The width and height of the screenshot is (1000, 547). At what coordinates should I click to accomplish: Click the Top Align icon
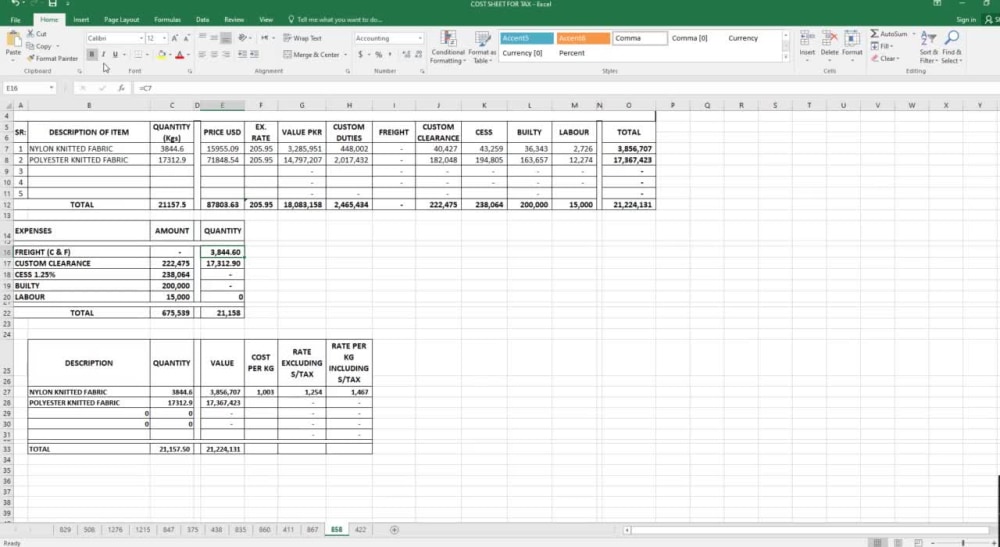tap(202, 38)
